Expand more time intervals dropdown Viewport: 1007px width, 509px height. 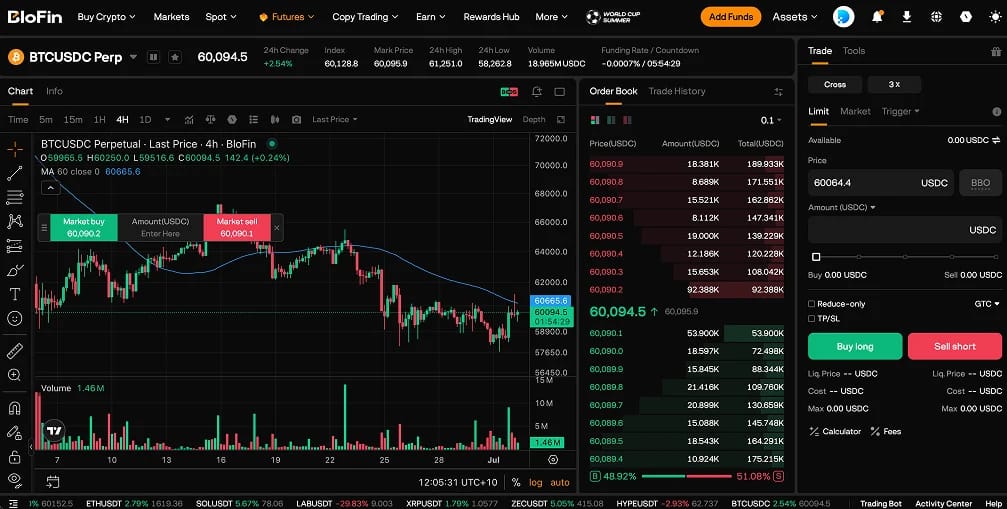(x=168, y=119)
